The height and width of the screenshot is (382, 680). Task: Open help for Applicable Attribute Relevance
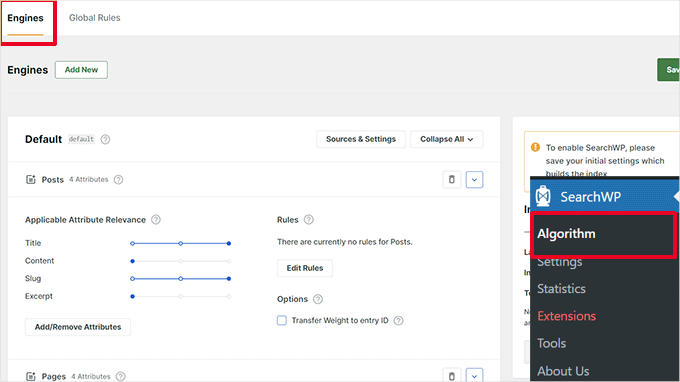[156, 219]
